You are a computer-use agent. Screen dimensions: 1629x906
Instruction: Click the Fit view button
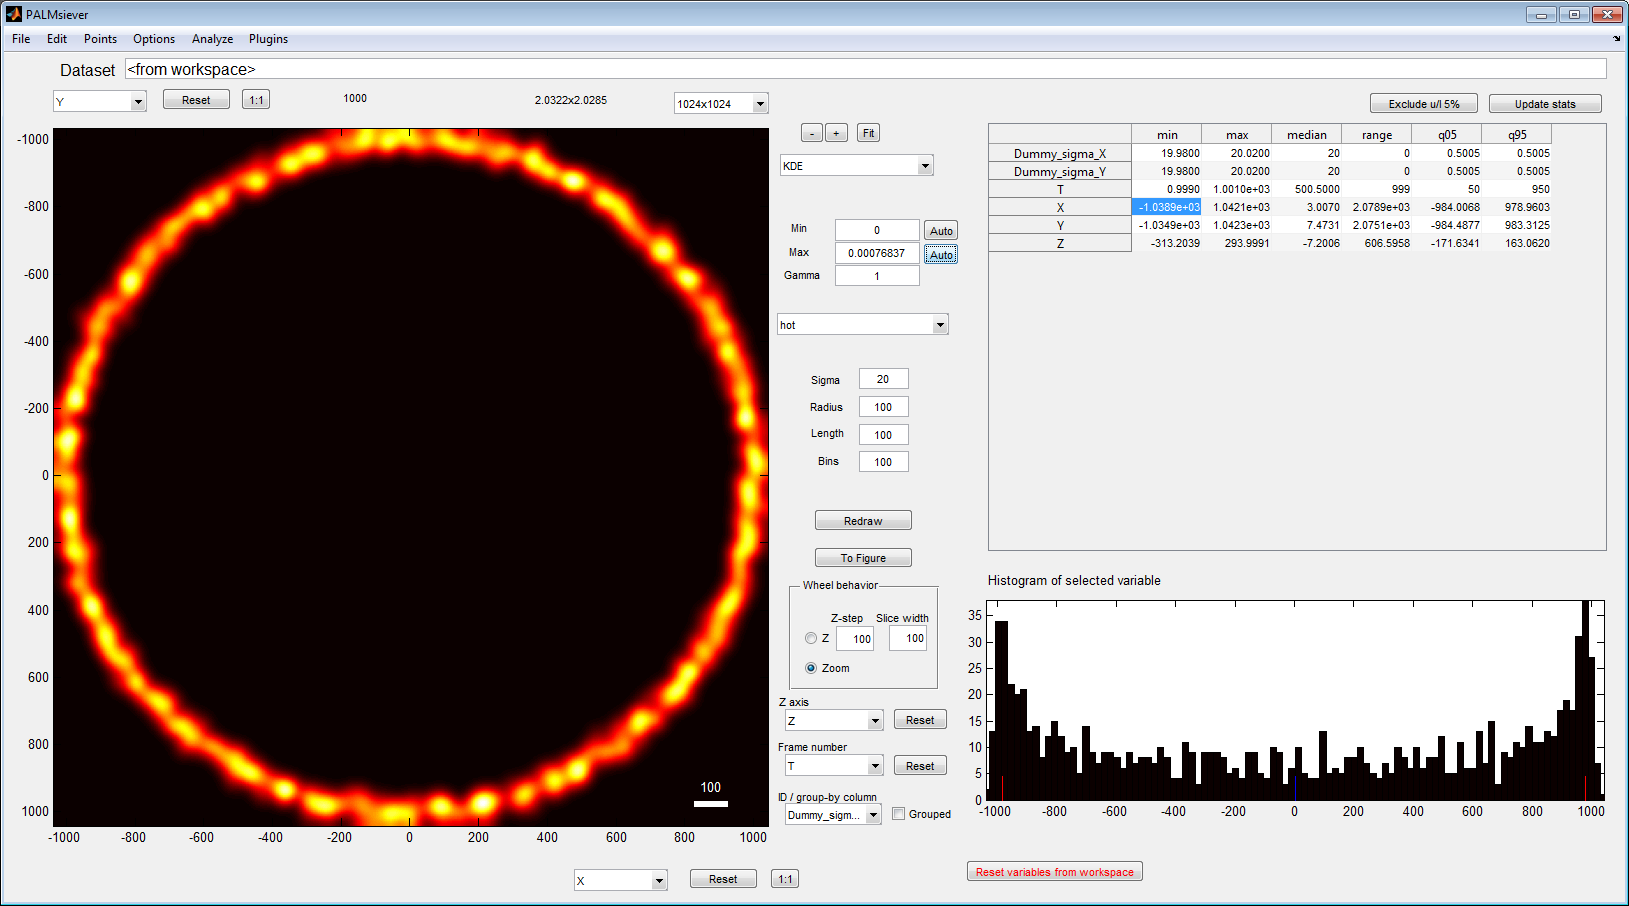pyautogui.click(x=868, y=133)
